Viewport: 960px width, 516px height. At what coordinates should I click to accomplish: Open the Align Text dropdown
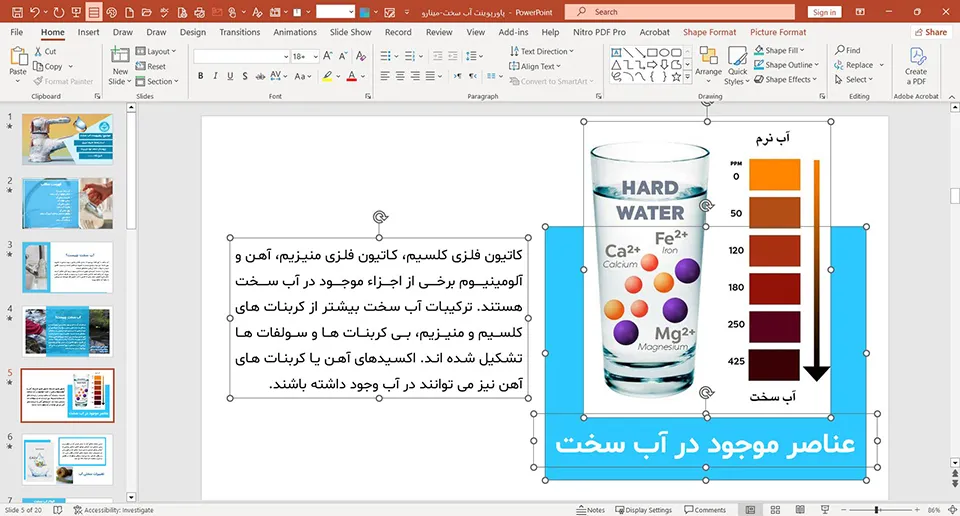pos(535,66)
